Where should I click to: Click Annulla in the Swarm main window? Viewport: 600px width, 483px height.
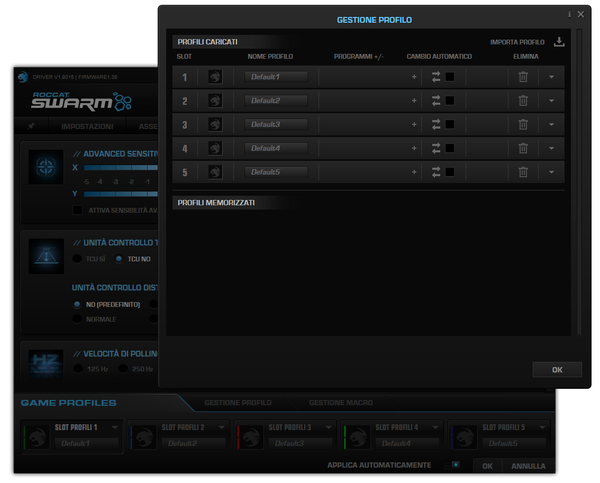coord(528,466)
